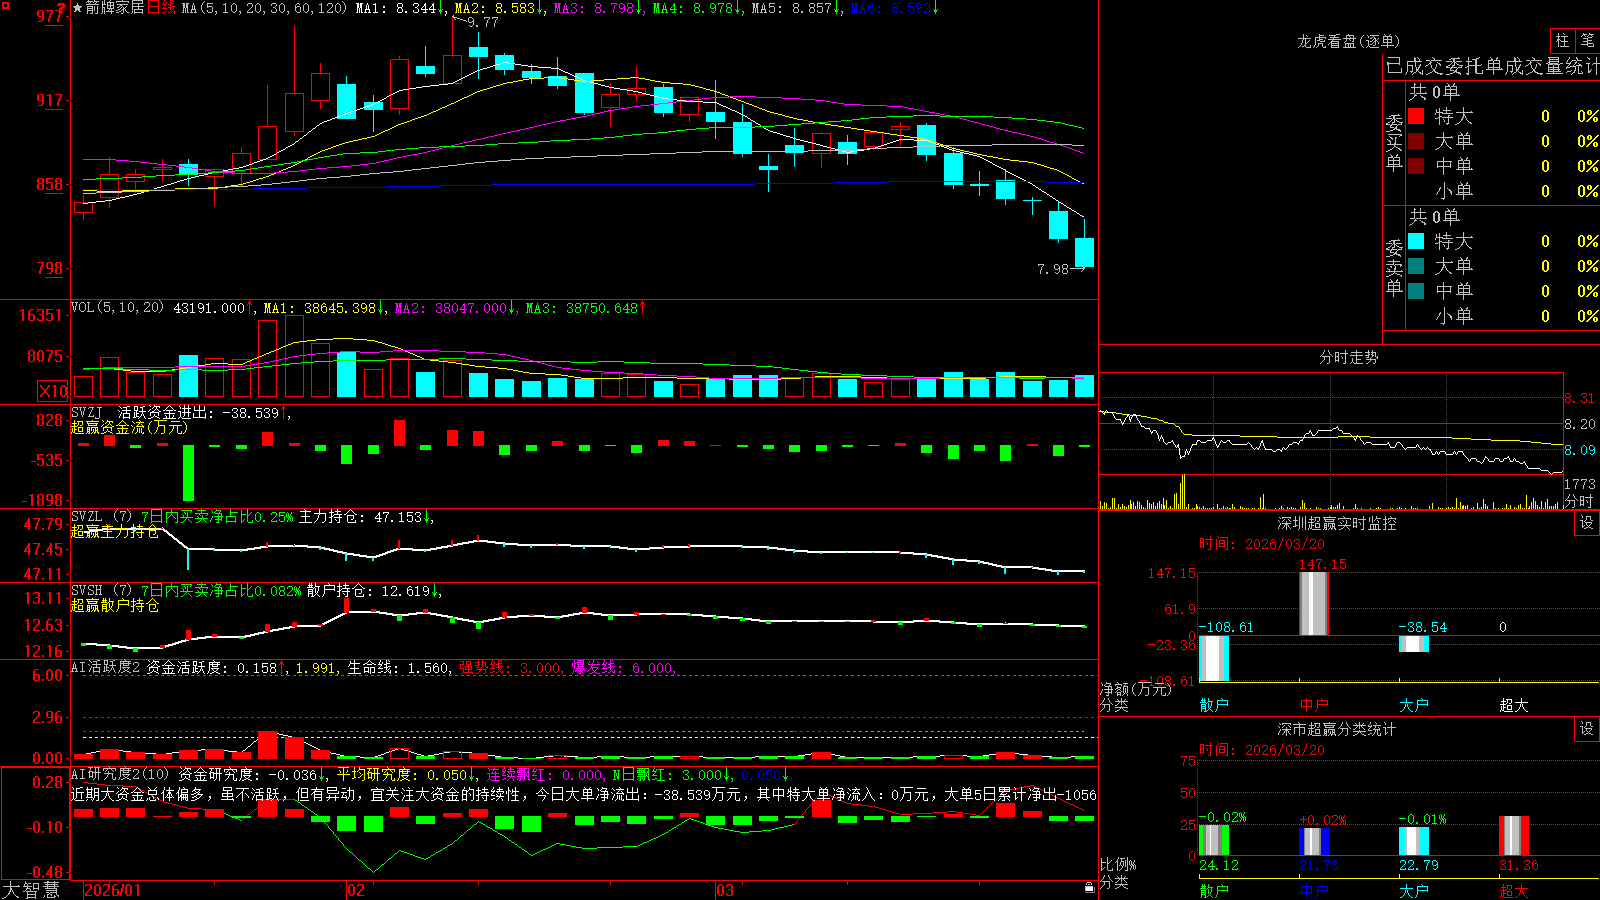This screenshot has width=1600, height=900.
Task: Select the AI活跃度2 indicator label
Action: coord(106,667)
